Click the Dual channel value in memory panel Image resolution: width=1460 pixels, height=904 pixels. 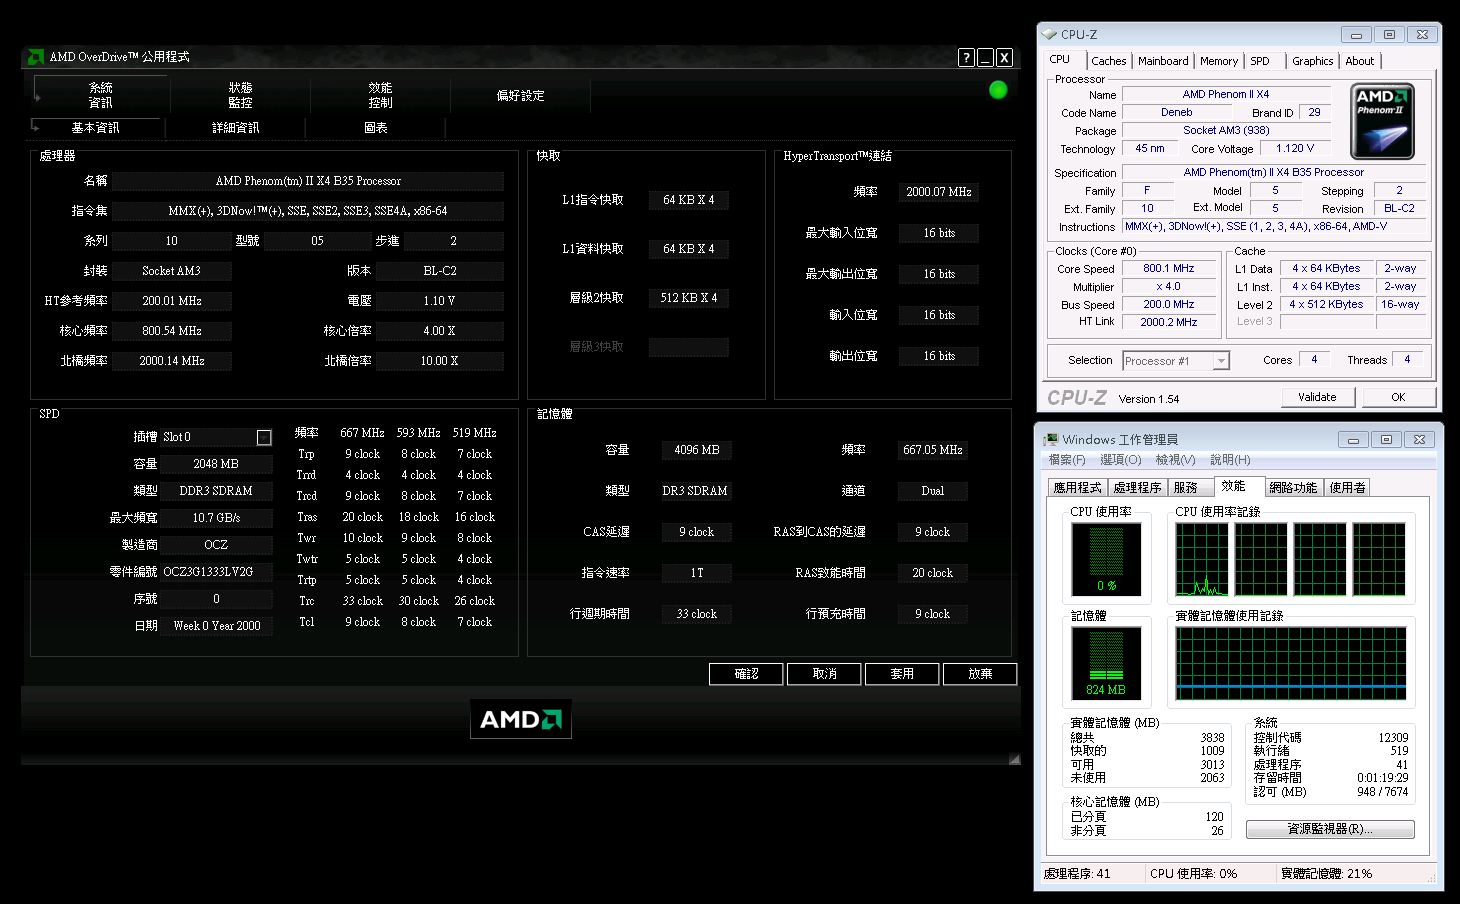932,491
